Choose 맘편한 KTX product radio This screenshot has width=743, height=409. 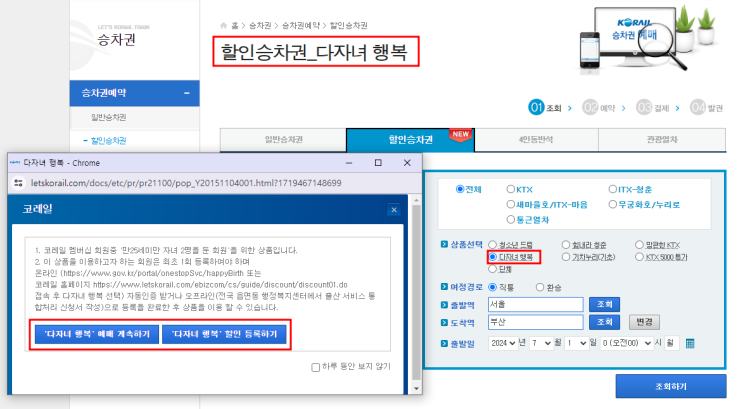639,245
